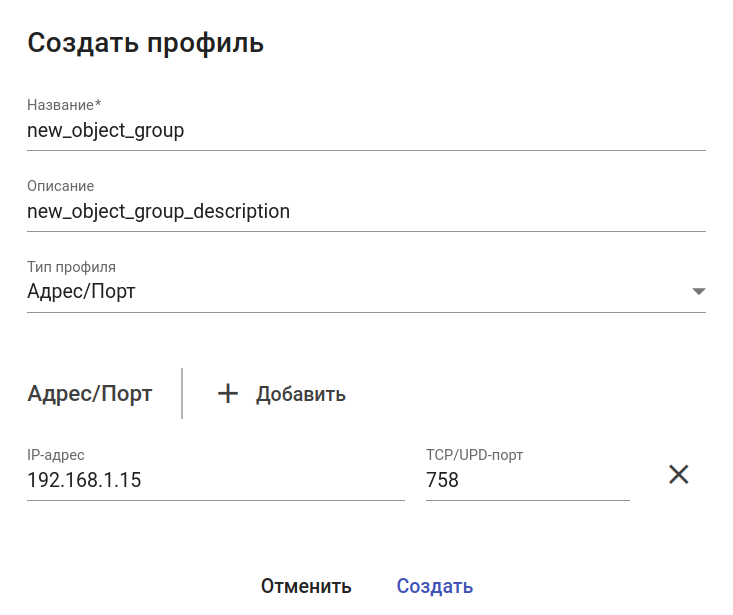This screenshot has width=733, height=615.
Task: Click the small Описание field label
Action: [x=60, y=186]
